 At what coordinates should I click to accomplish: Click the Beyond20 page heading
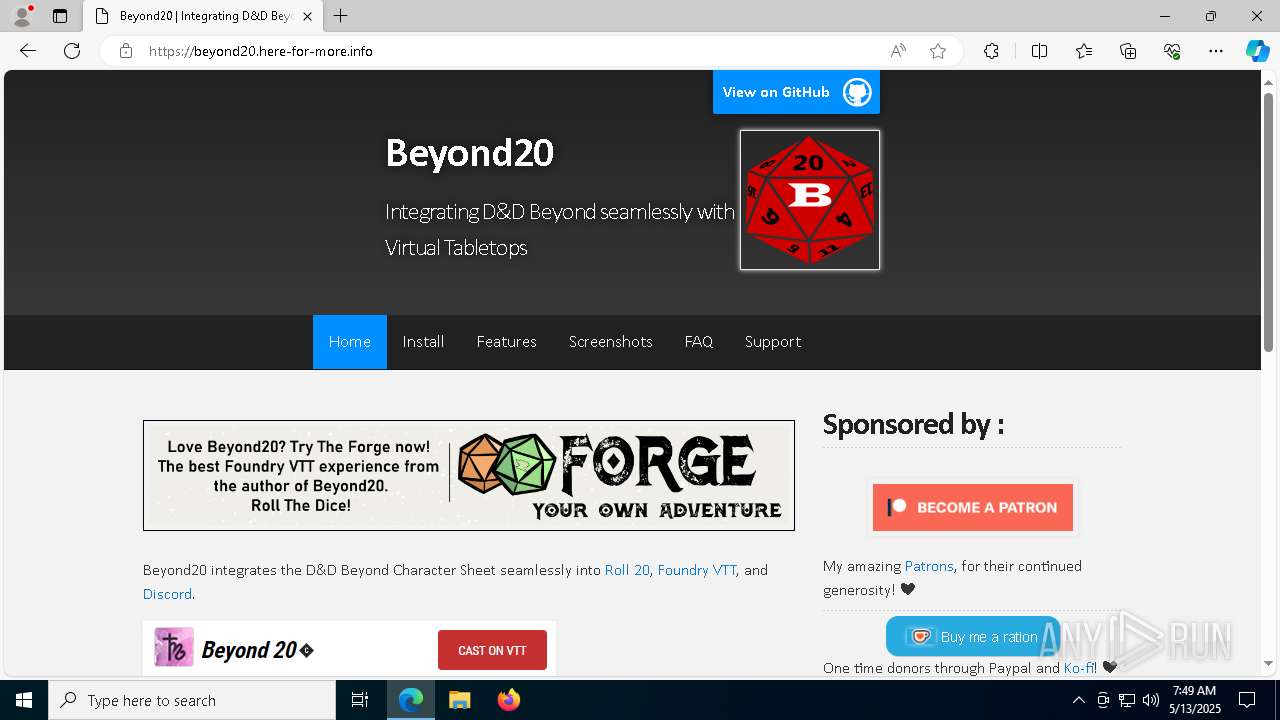469,152
